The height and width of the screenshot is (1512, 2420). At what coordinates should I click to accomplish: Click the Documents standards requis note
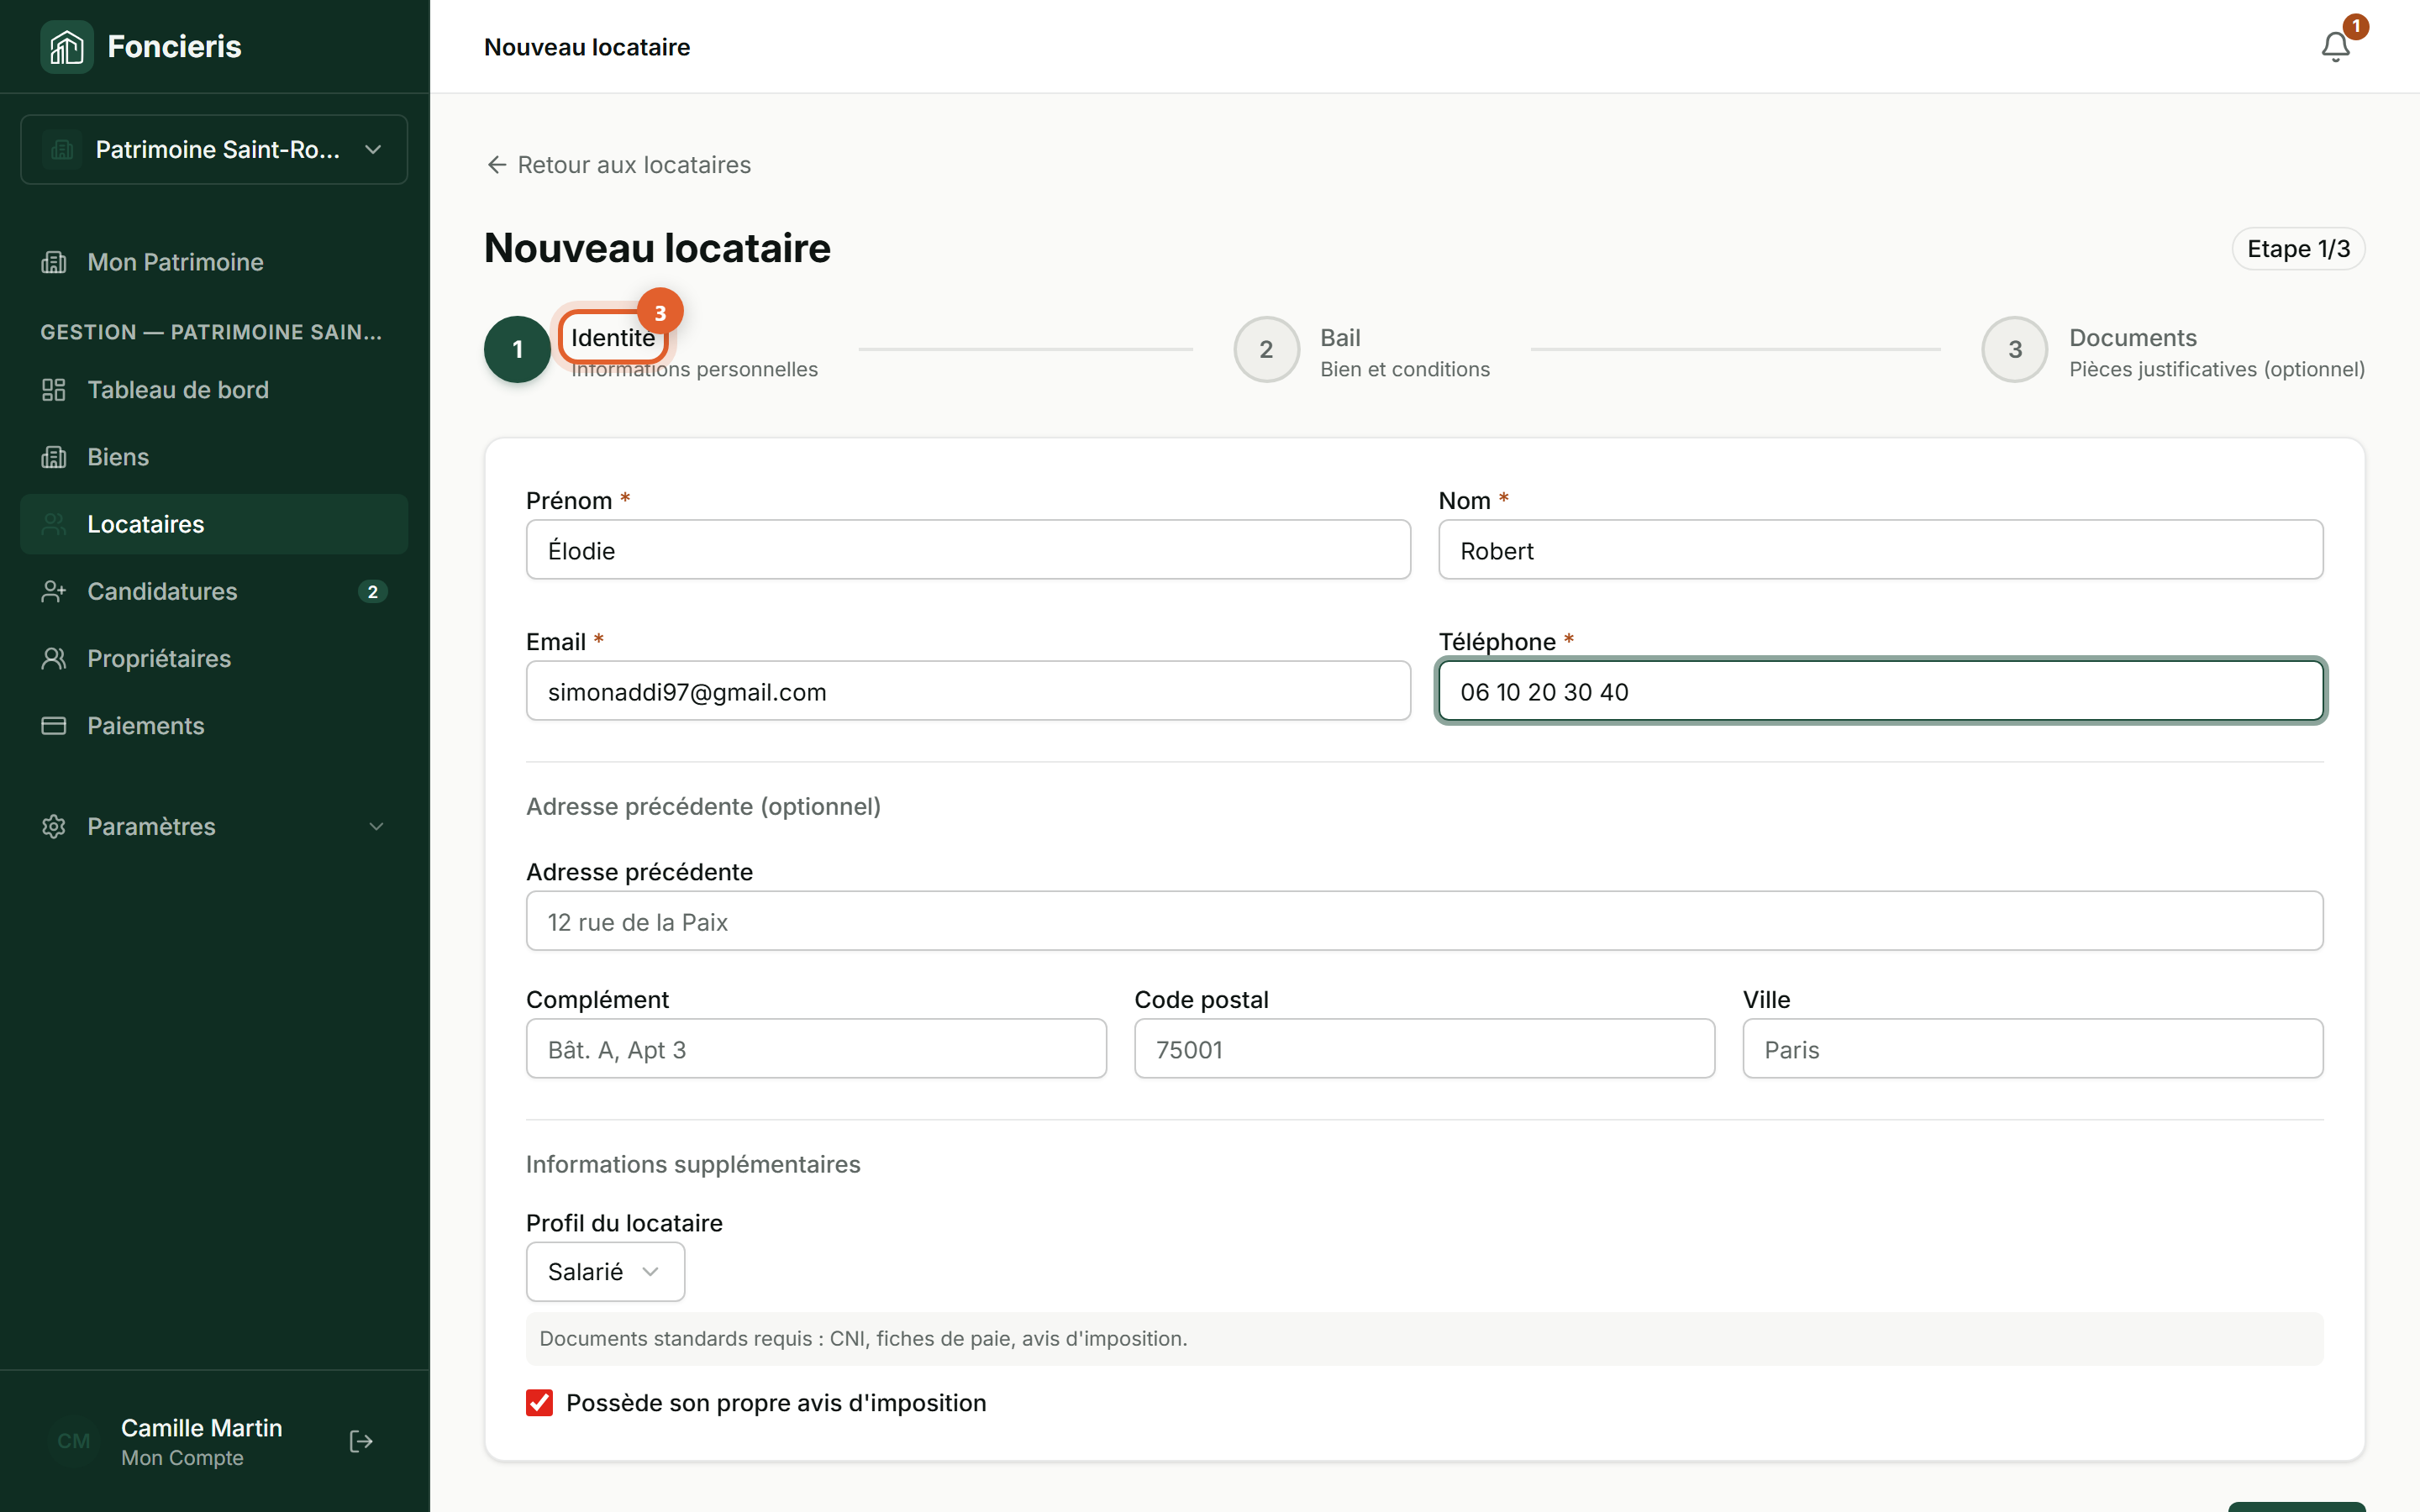tap(1424, 1339)
